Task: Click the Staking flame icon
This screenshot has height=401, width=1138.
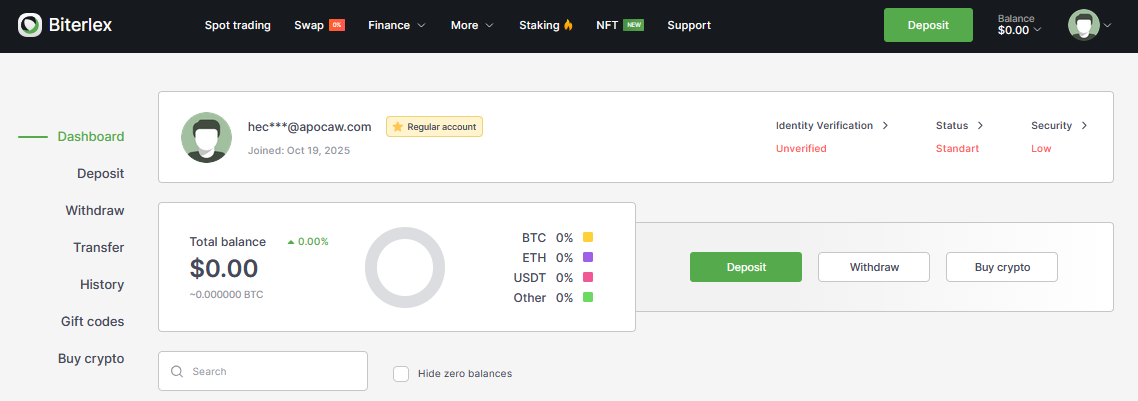Action: pos(569,25)
